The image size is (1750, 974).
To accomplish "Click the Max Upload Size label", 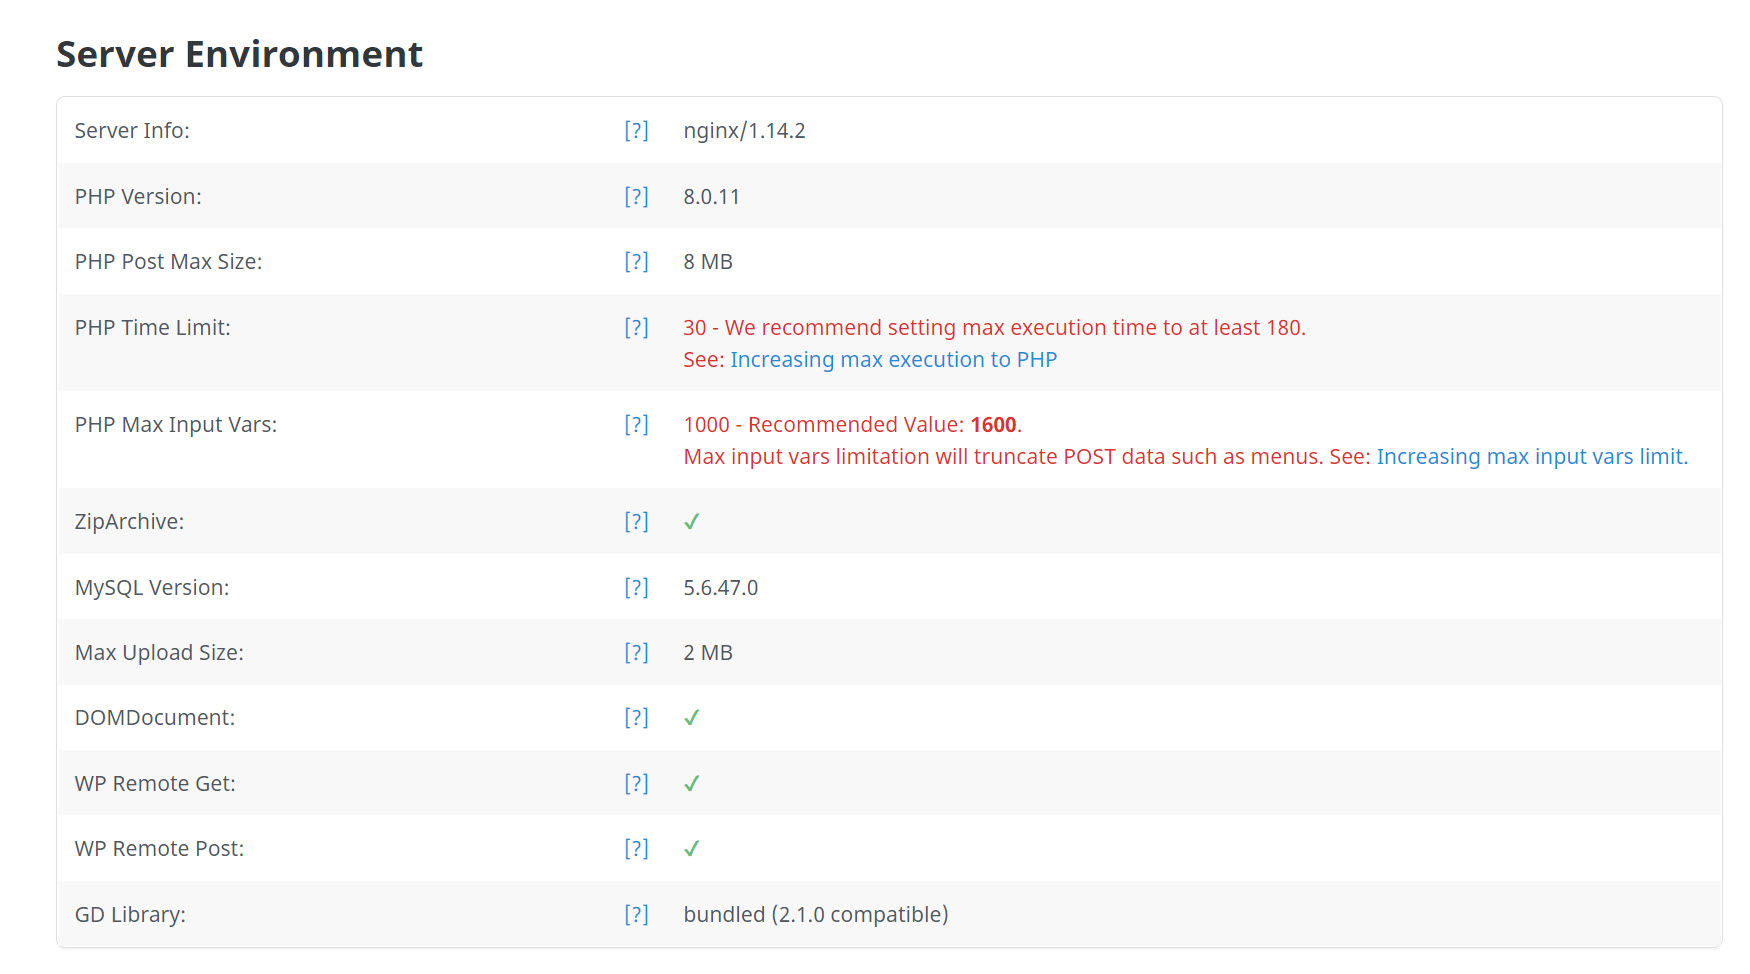I will point(159,653).
